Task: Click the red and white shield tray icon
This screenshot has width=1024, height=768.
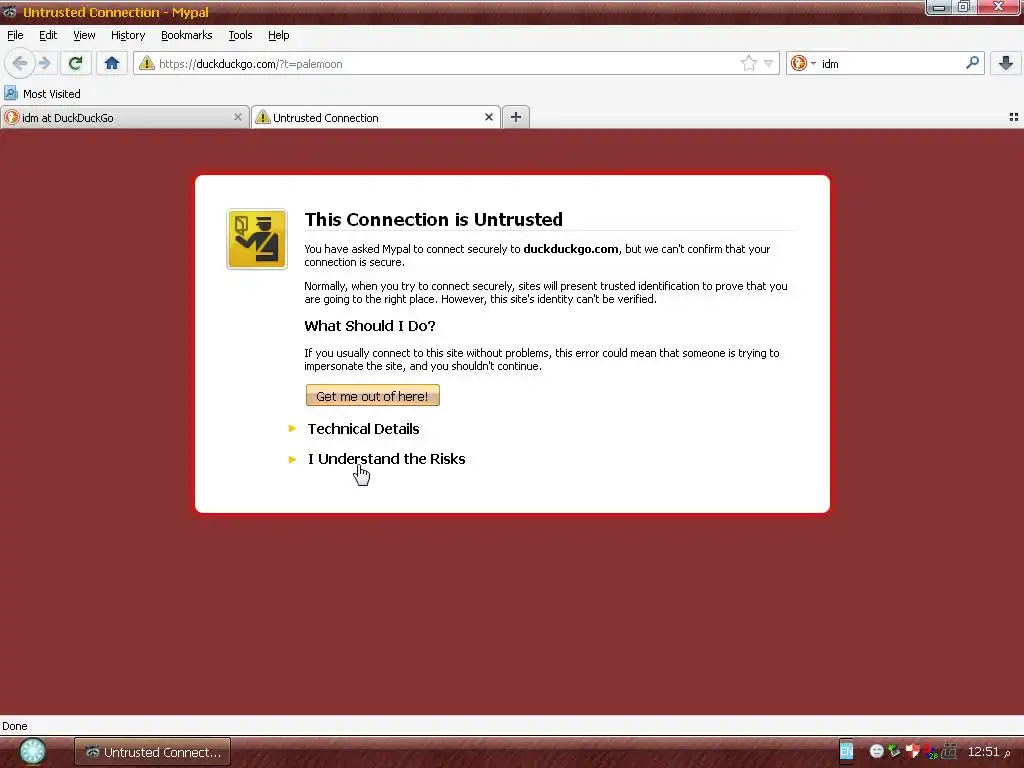Action: click(912, 752)
